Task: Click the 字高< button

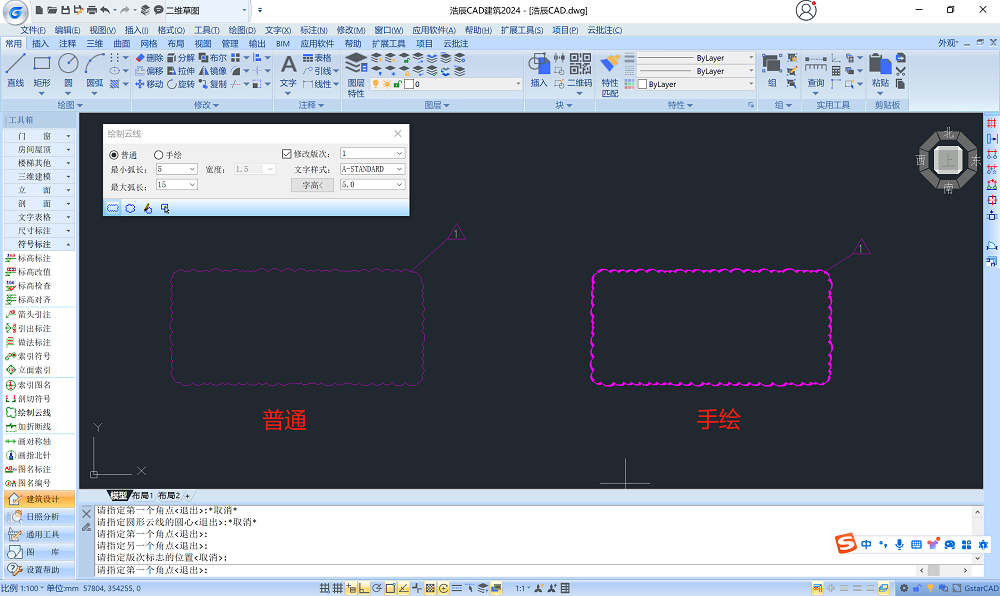Action: (312, 185)
